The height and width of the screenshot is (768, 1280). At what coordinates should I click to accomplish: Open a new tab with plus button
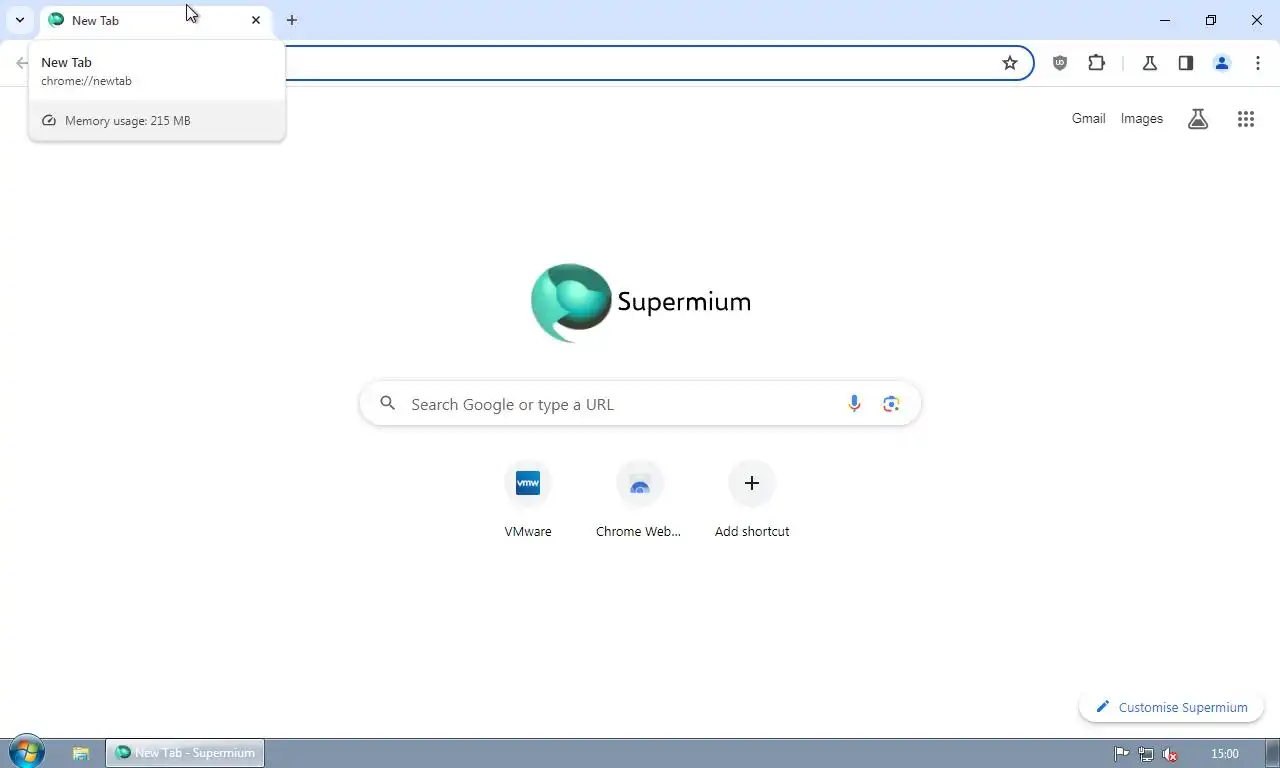point(292,20)
